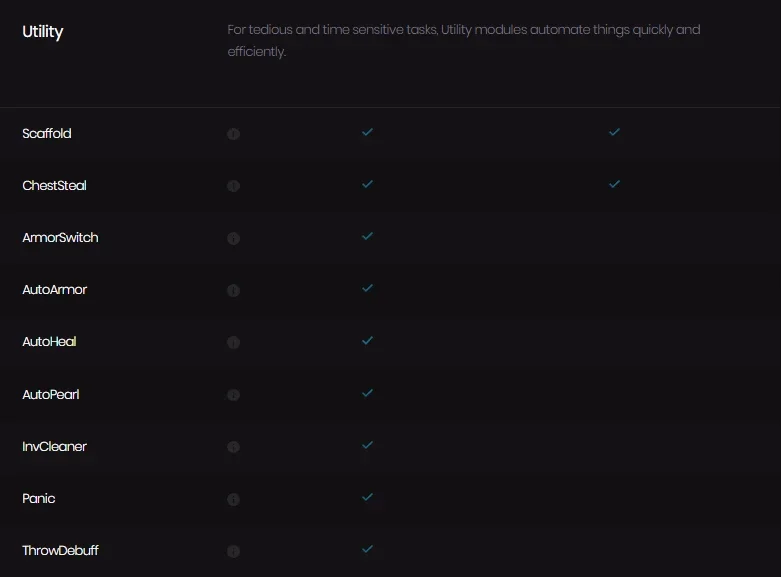
Task: Click the ArmorSwitch checkmark
Action: (x=367, y=236)
